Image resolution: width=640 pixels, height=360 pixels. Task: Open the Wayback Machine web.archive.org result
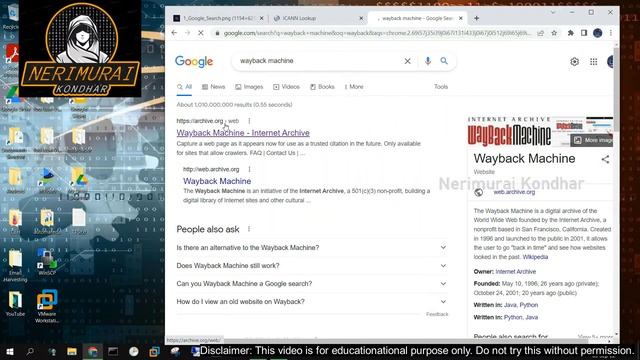tap(217, 181)
